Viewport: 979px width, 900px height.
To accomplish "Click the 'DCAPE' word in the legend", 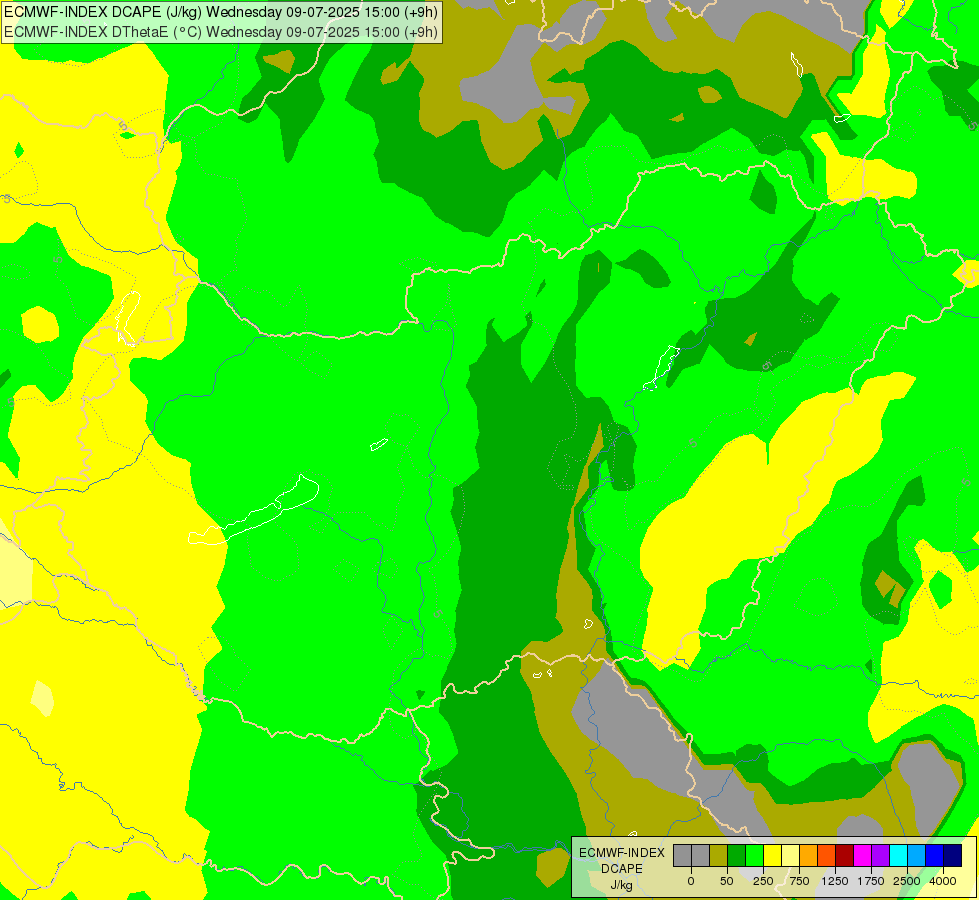I will 622,869.
